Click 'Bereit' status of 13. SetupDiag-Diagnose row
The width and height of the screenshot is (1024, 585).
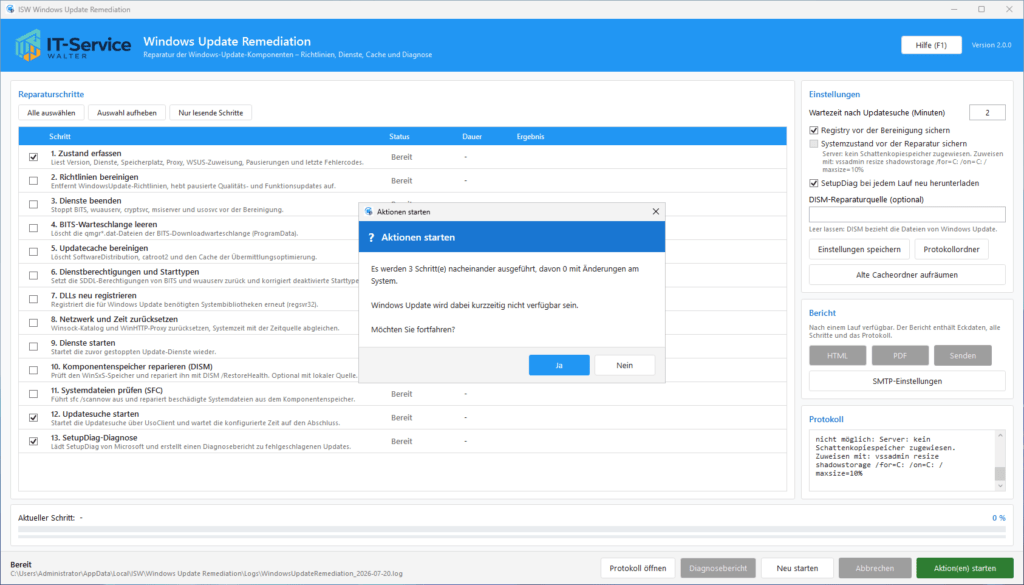(x=402, y=441)
